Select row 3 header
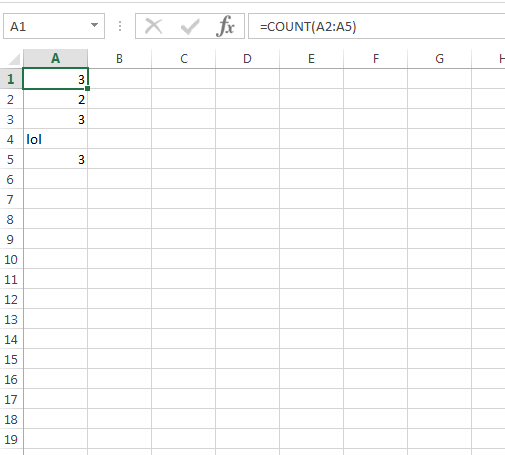The image size is (505, 455). click(11, 119)
